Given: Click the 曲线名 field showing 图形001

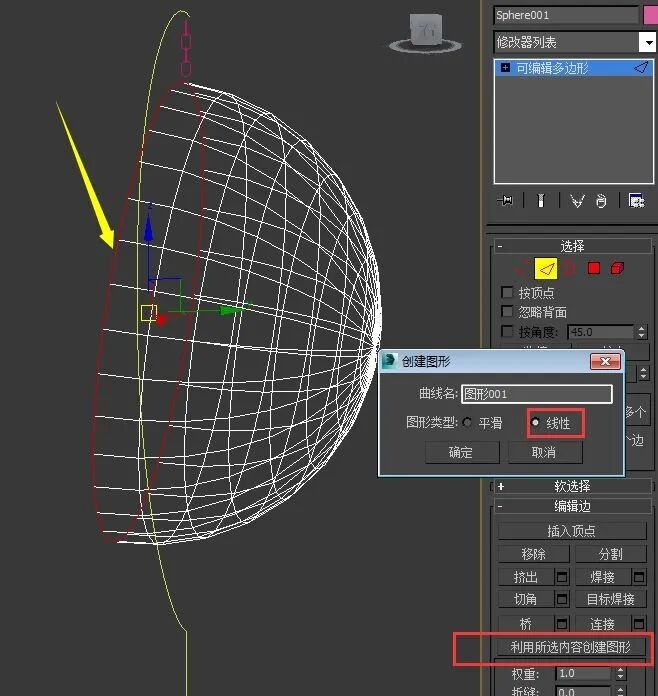Looking at the screenshot, I should point(537,394).
